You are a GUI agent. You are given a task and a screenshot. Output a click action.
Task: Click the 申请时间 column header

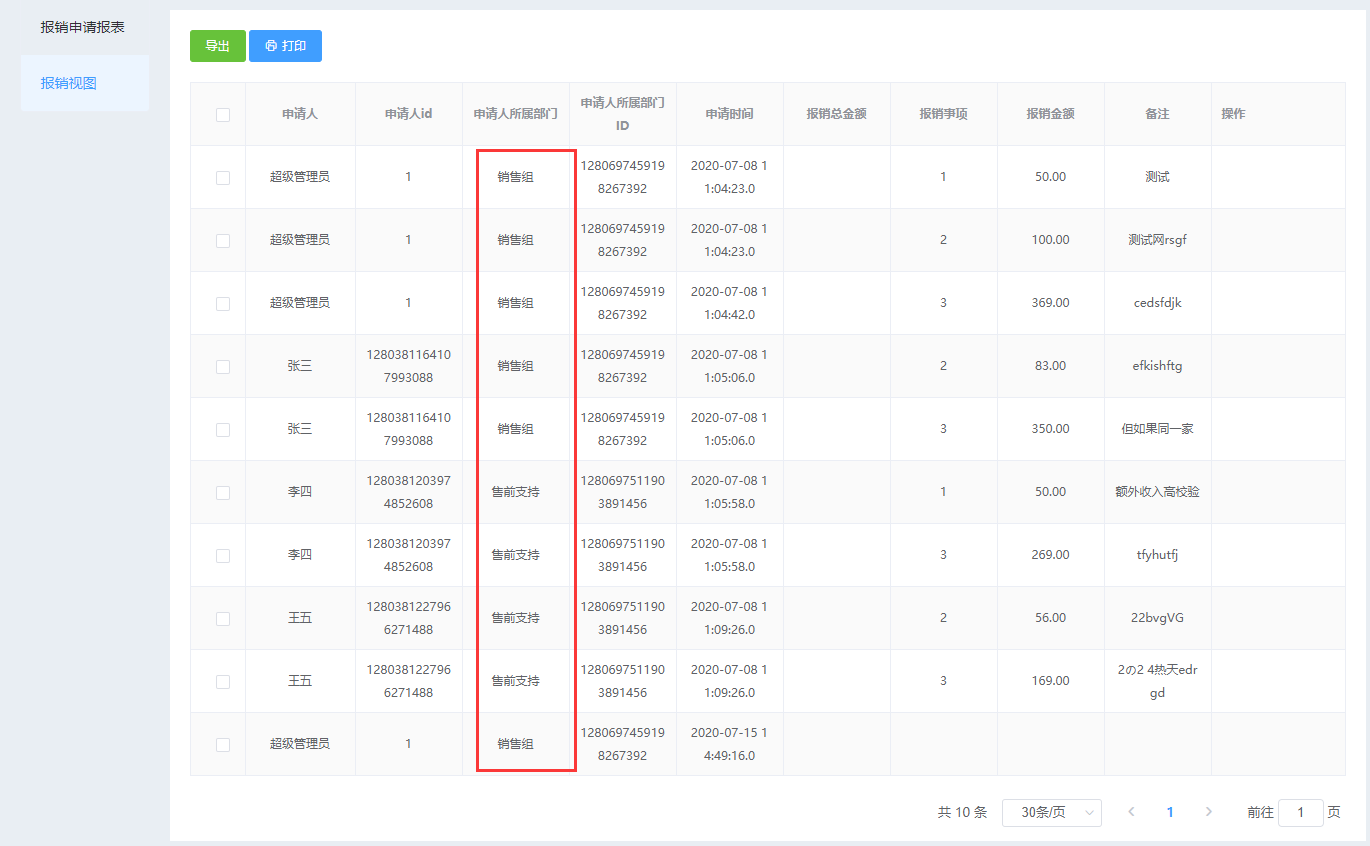(x=729, y=114)
